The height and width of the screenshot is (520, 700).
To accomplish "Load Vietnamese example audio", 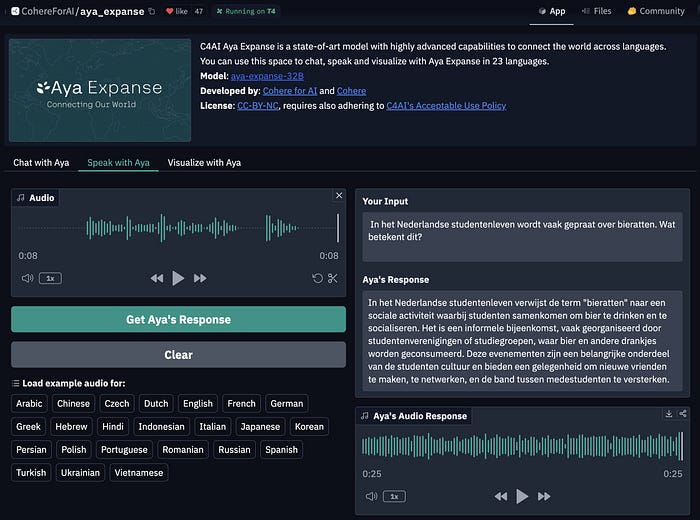I will coord(139,473).
